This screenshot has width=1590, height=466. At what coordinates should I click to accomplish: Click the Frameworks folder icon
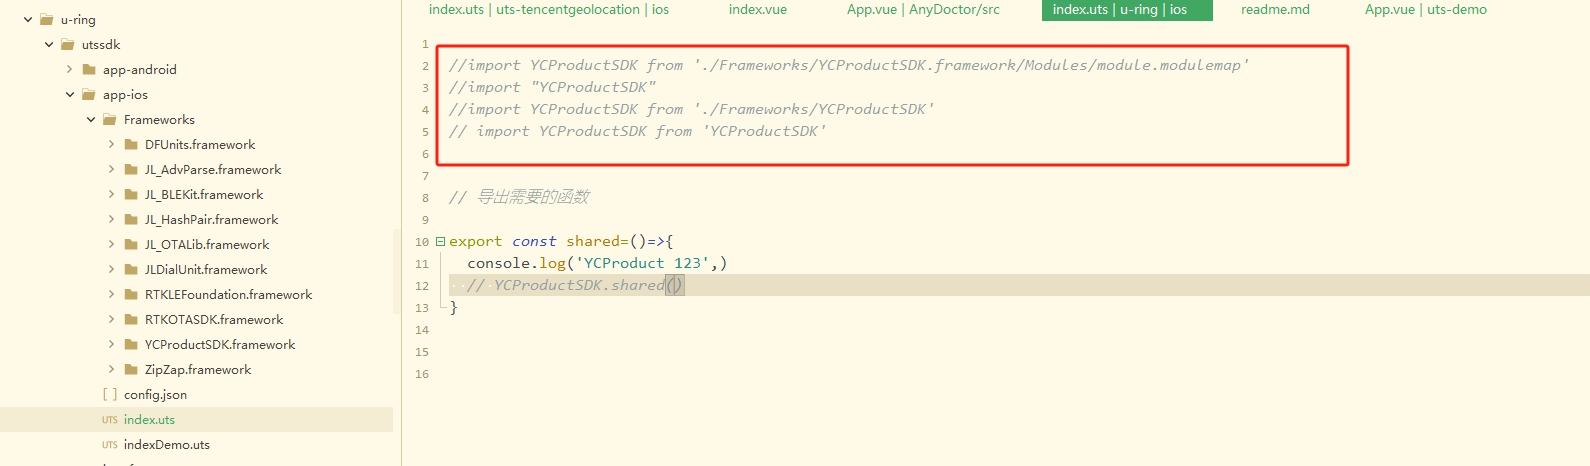click(x=110, y=119)
